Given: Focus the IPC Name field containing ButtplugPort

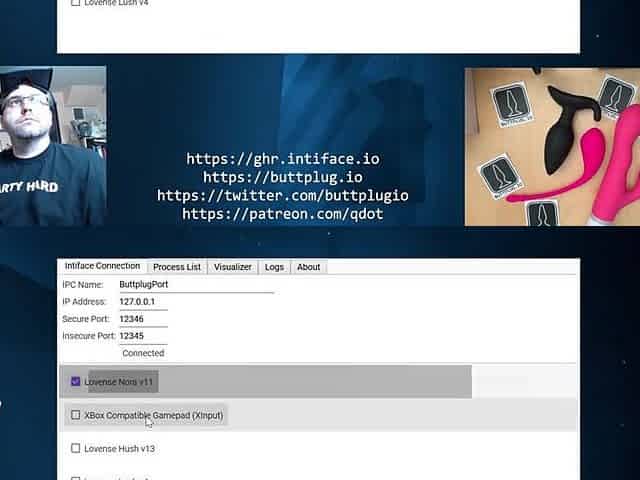Looking at the screenshot, I should click(196, 285).
